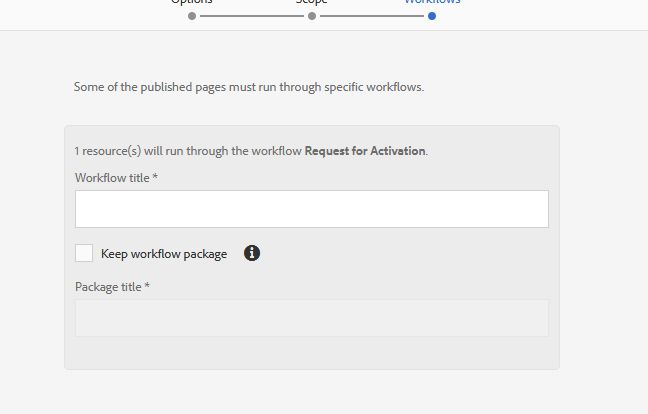The image size is (648, 414).
Task: Focus the Workflow title input field
Action: 311,209
